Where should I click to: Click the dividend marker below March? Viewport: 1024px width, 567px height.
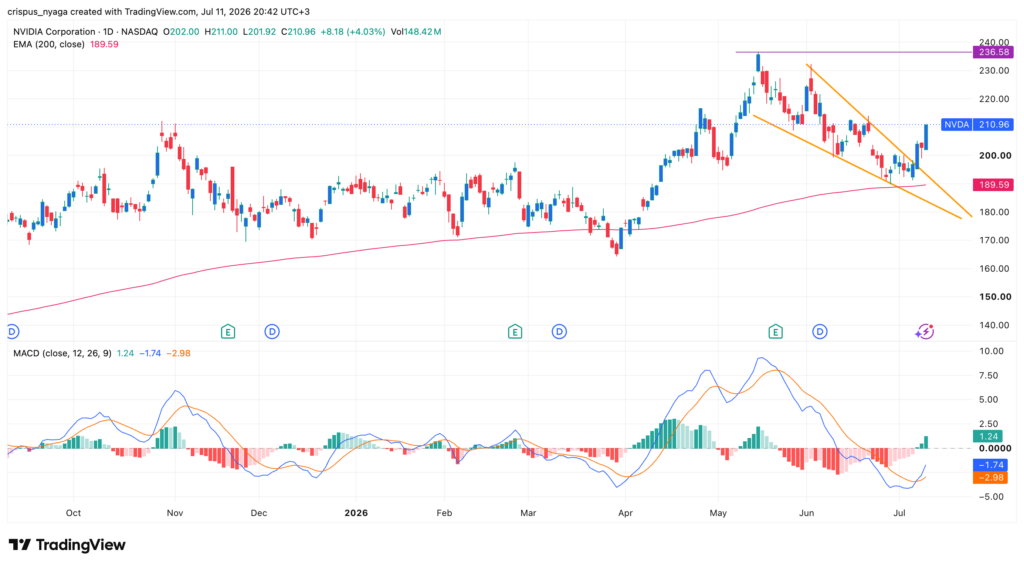(x=559, y=332)
